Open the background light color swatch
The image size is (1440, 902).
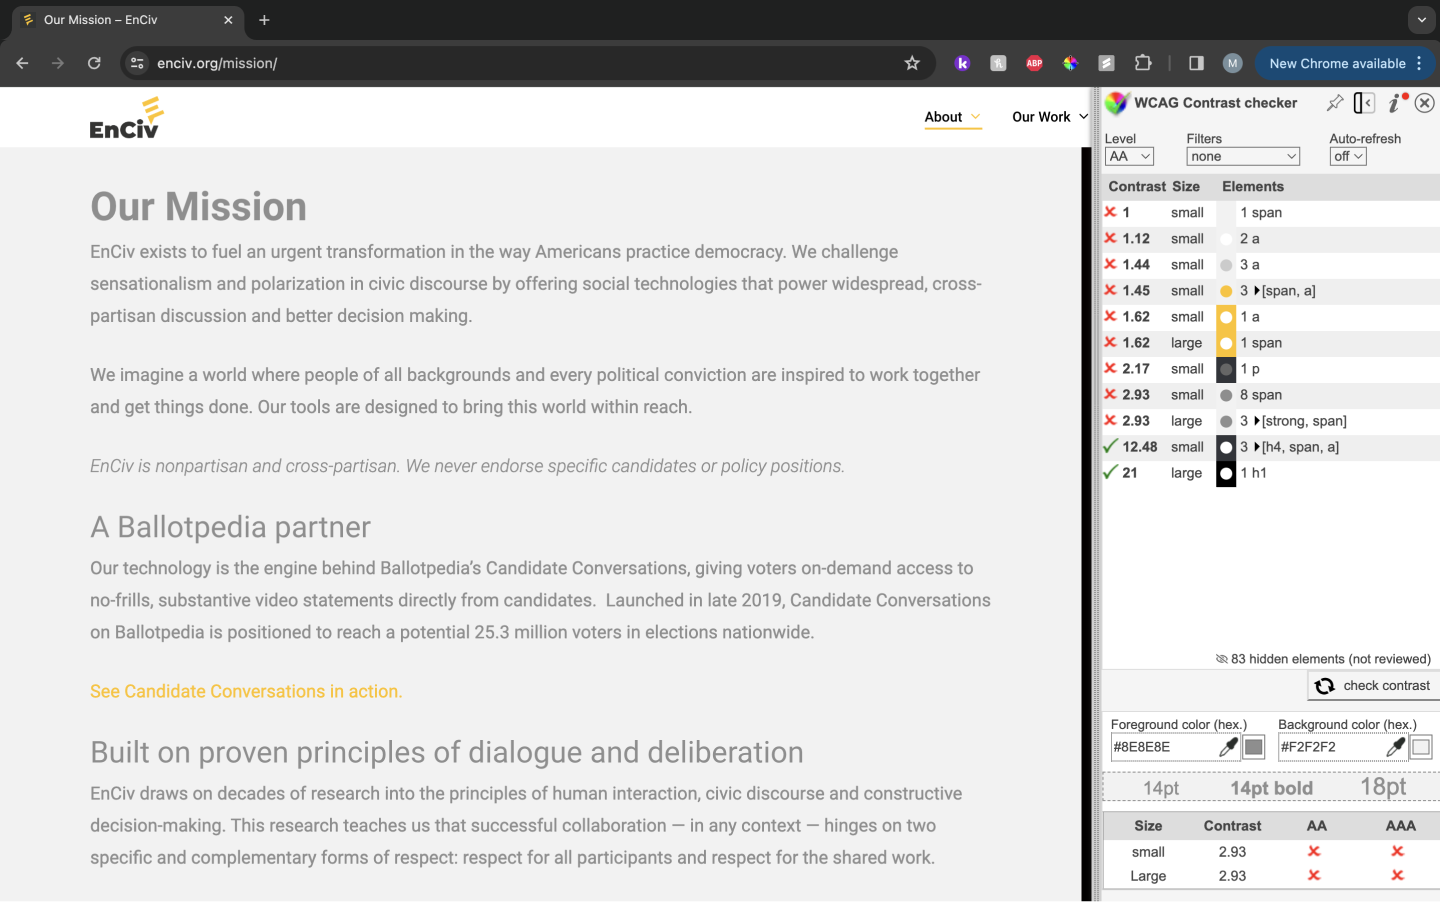(1421, 747)
